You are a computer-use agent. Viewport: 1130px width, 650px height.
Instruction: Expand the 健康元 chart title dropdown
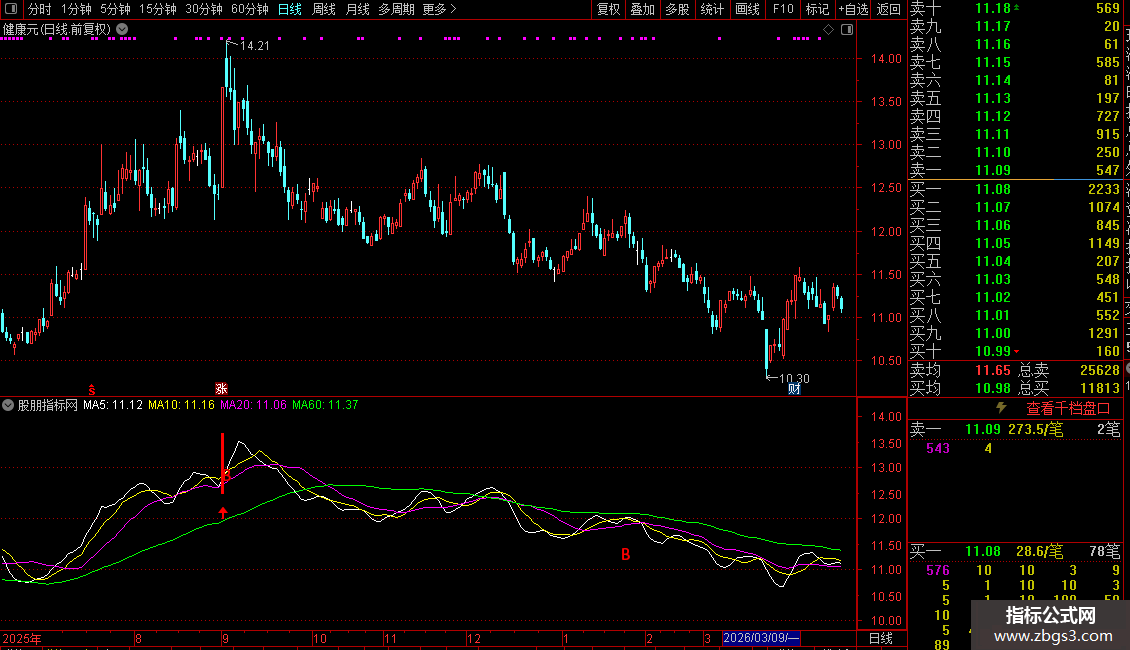(122, 30)
